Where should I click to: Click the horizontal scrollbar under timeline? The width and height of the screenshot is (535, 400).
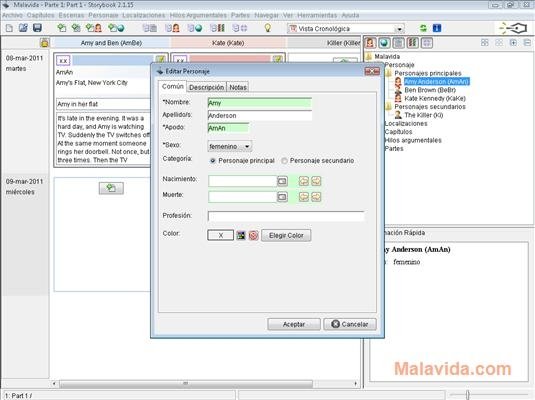pyautogui.click(x=186, y=384)
